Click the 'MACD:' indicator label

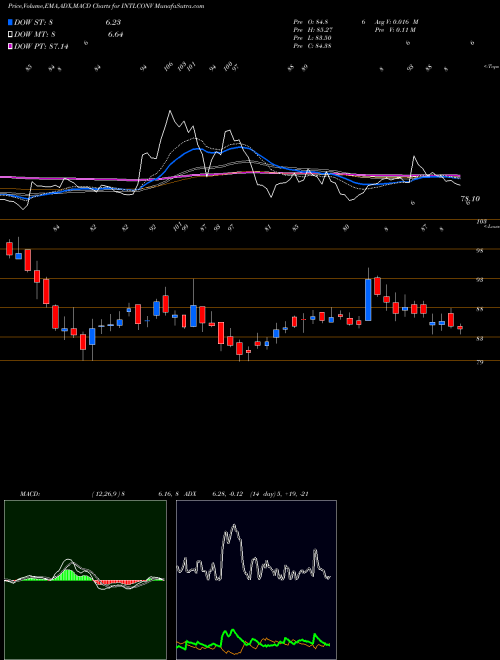click(30, 494)
